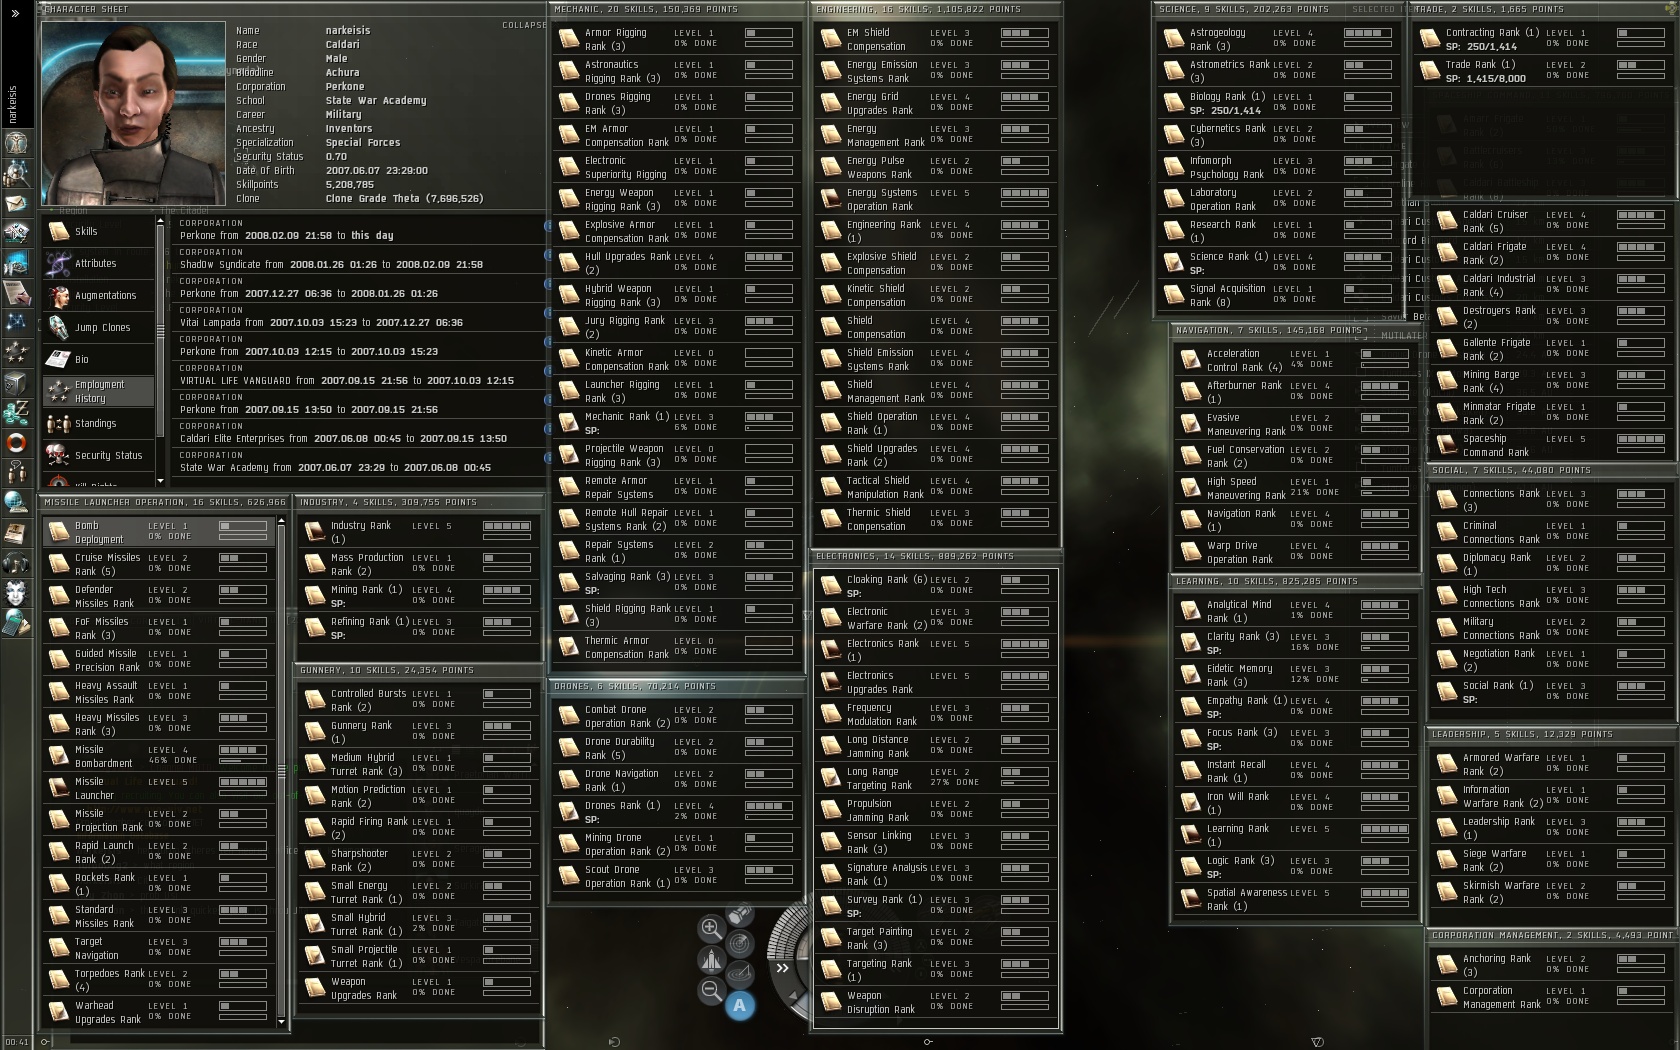Click the Missile Launcher list scroll-up arrow
Image resolution: width=1680 pixels, height=1050 pixels.
[x=281, y=520]
